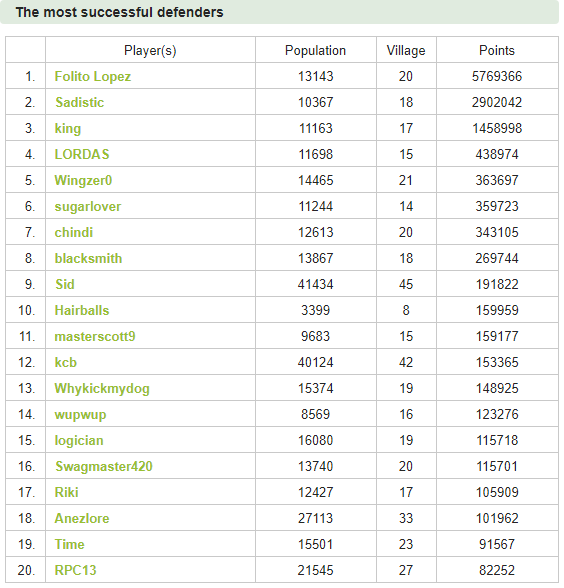Open player Folito Lopez profile link
The width and height of the screenshot is (564, 588).
tap(93, 76)
